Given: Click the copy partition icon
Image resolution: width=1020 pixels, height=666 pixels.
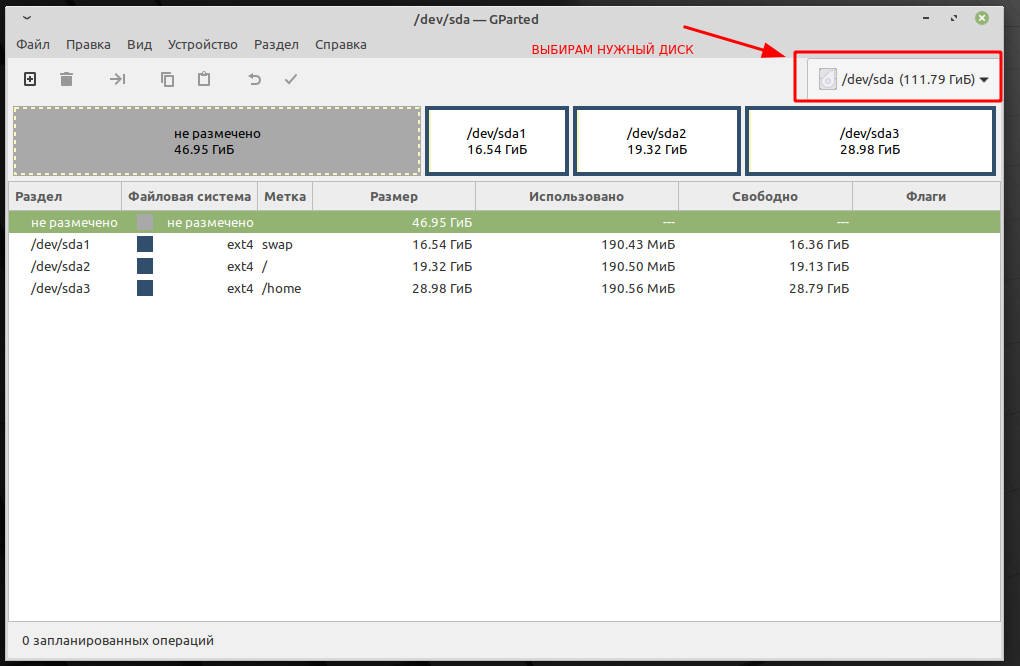Looking at the screenshot, I should click(167, 79).
